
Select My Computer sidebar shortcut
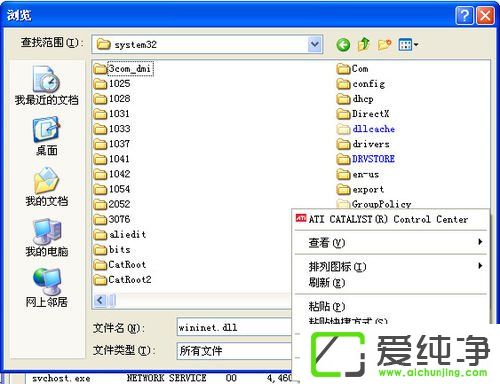46,237
